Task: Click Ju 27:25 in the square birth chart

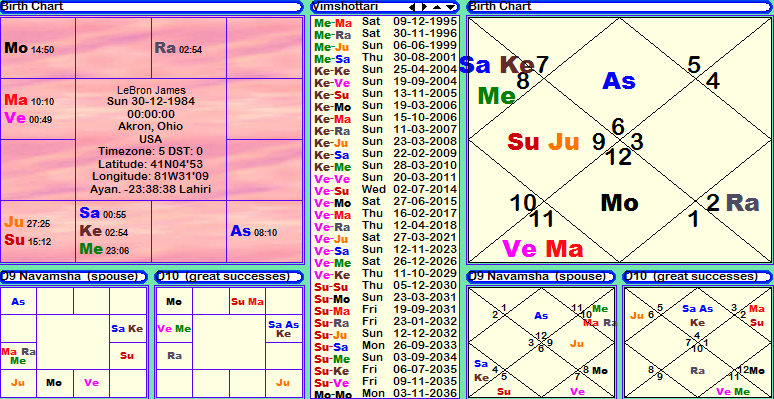Action: point(27,223)
